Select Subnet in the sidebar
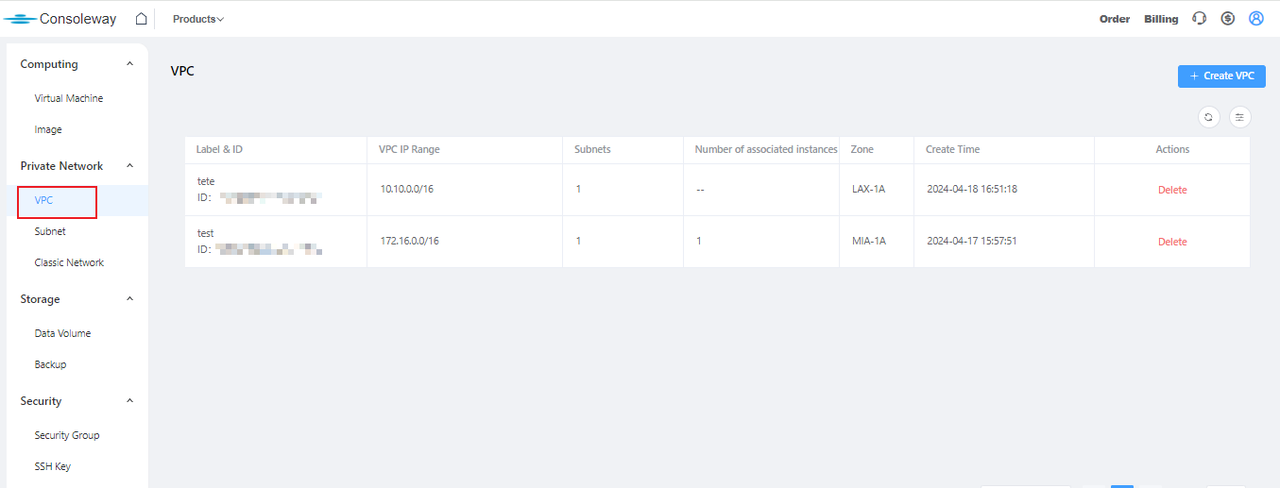Viewport: 1280px width, 488px height. click(x=50, y=231)
